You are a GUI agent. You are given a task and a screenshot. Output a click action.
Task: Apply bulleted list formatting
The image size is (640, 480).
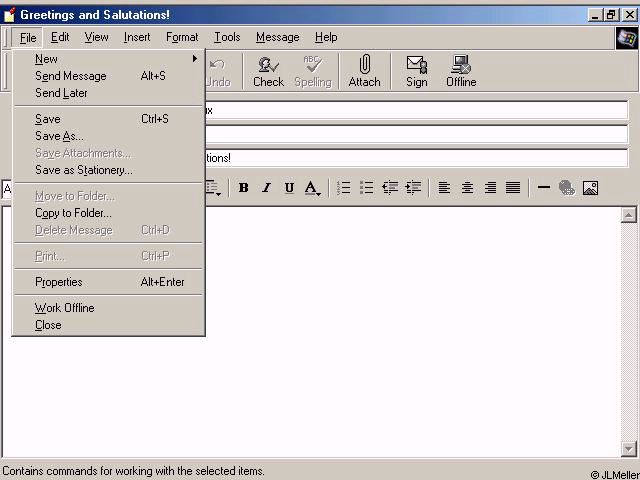click(x=367, y=188)
